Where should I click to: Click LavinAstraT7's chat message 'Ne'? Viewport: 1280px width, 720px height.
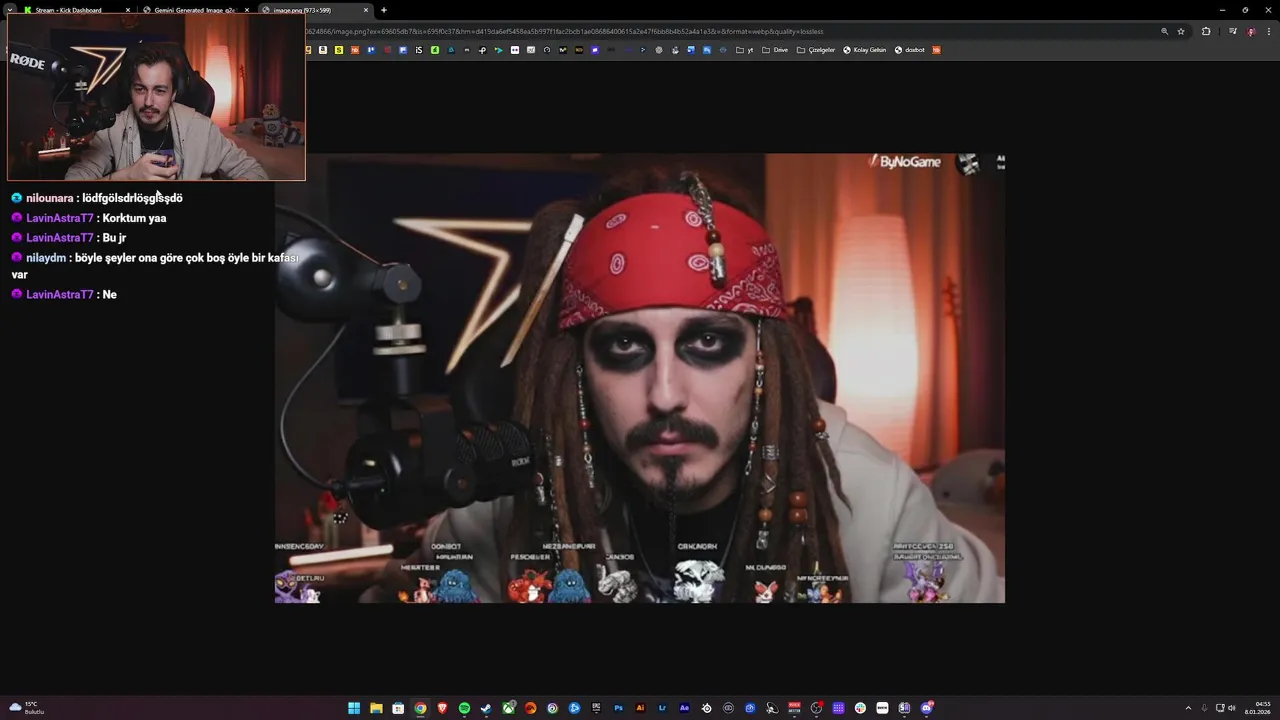point(109,295)
